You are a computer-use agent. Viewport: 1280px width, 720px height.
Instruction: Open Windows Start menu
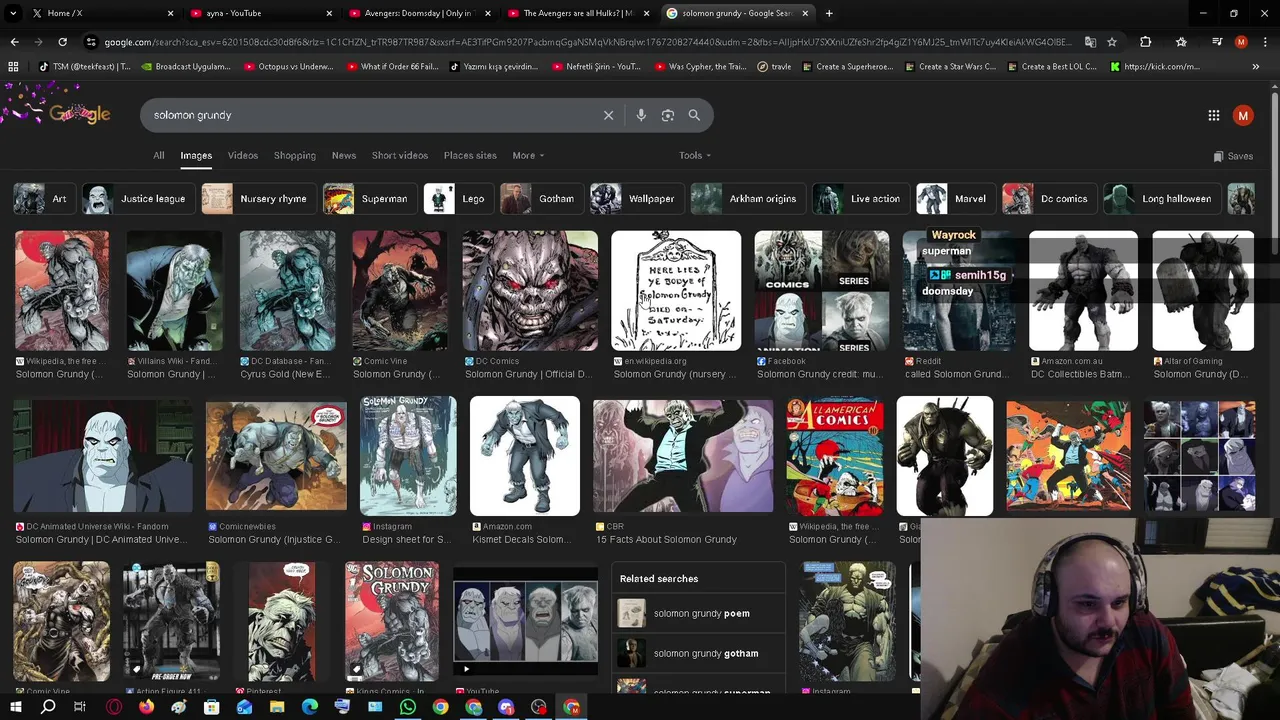[x=15, y=707]
